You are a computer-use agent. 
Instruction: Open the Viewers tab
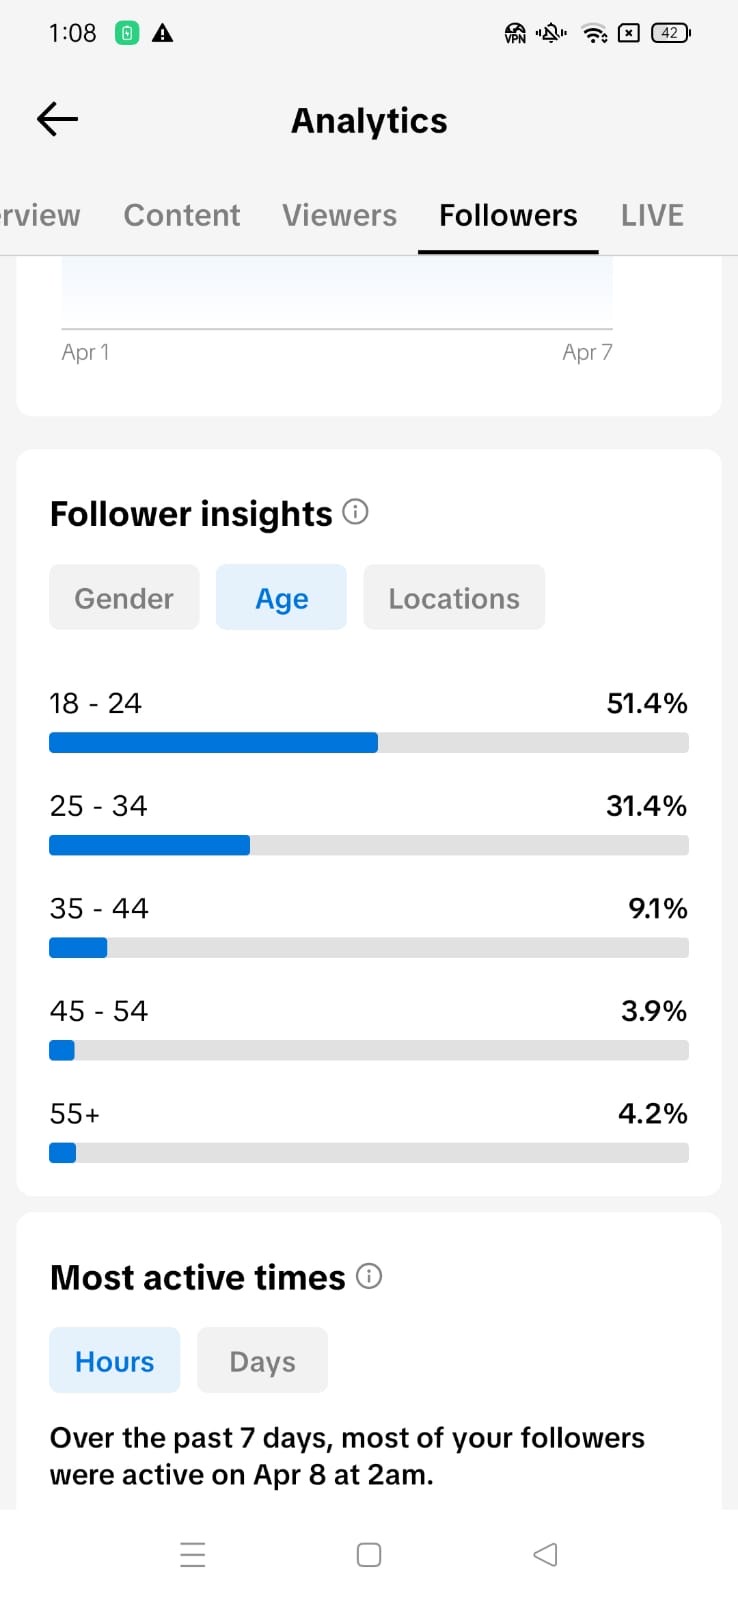(339, 215)
